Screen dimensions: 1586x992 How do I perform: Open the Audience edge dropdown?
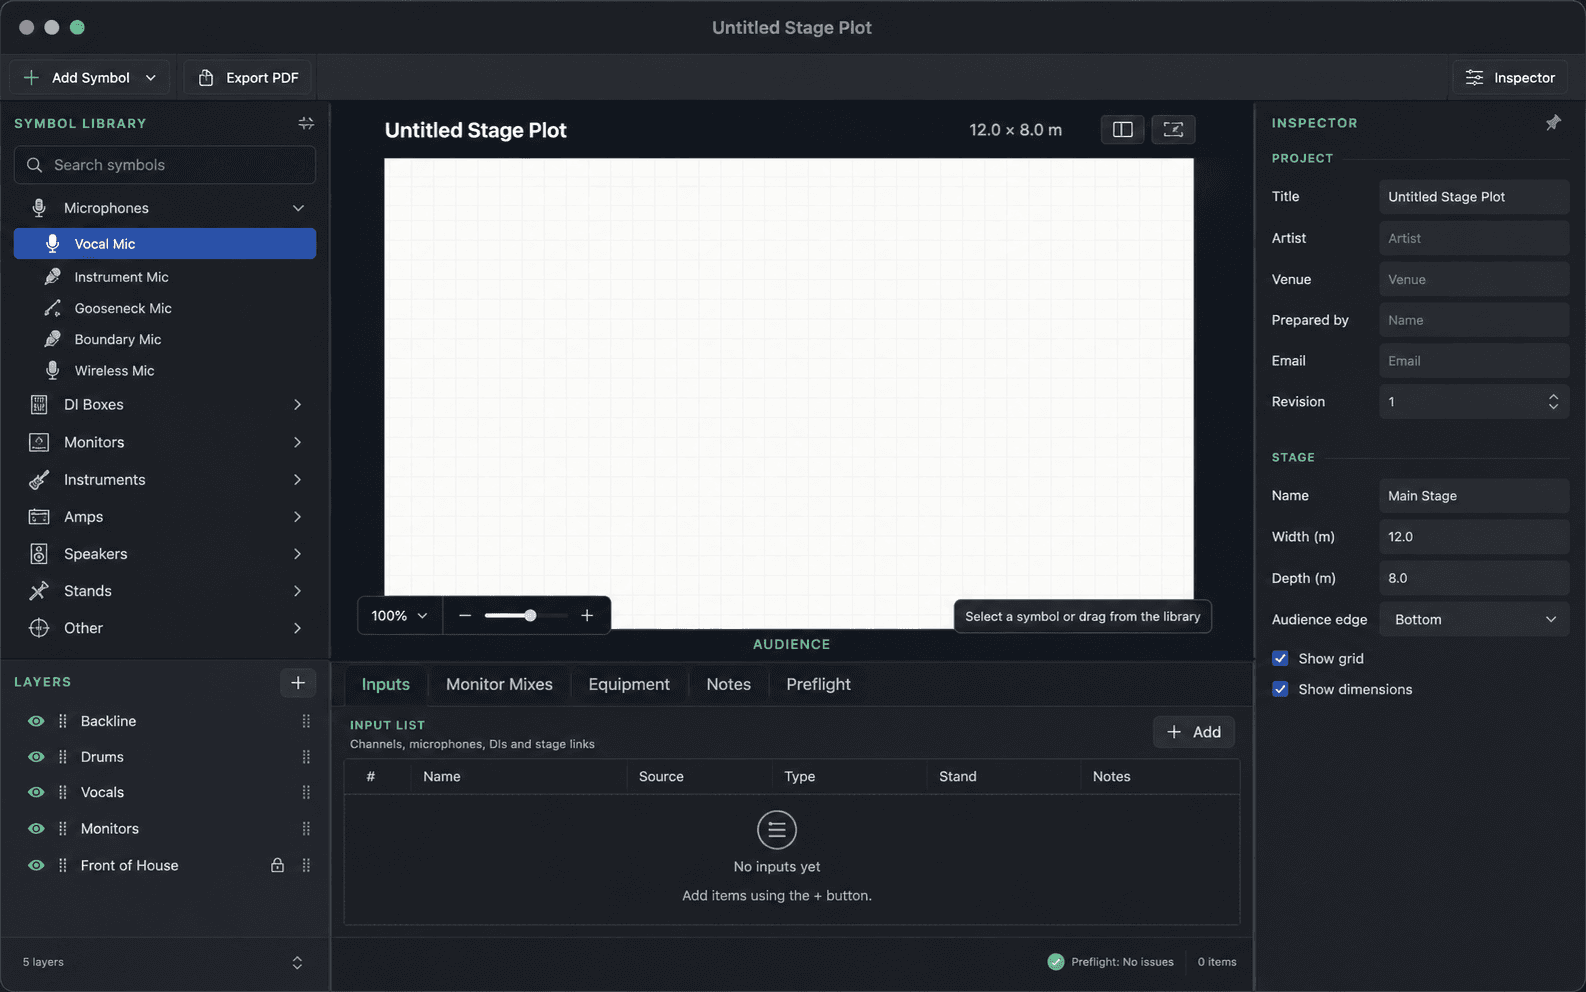pyautogui.click(x=1474, y=619)
